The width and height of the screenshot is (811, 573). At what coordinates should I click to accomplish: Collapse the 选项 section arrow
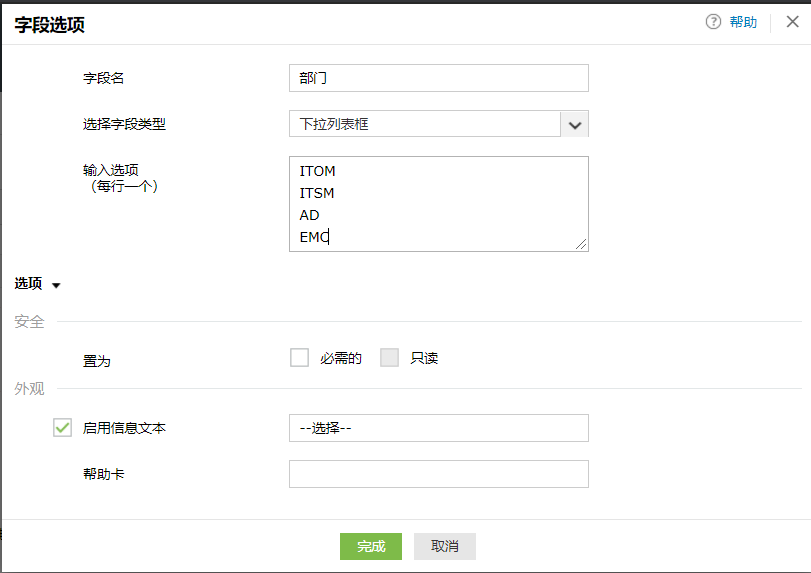[56, 285]
